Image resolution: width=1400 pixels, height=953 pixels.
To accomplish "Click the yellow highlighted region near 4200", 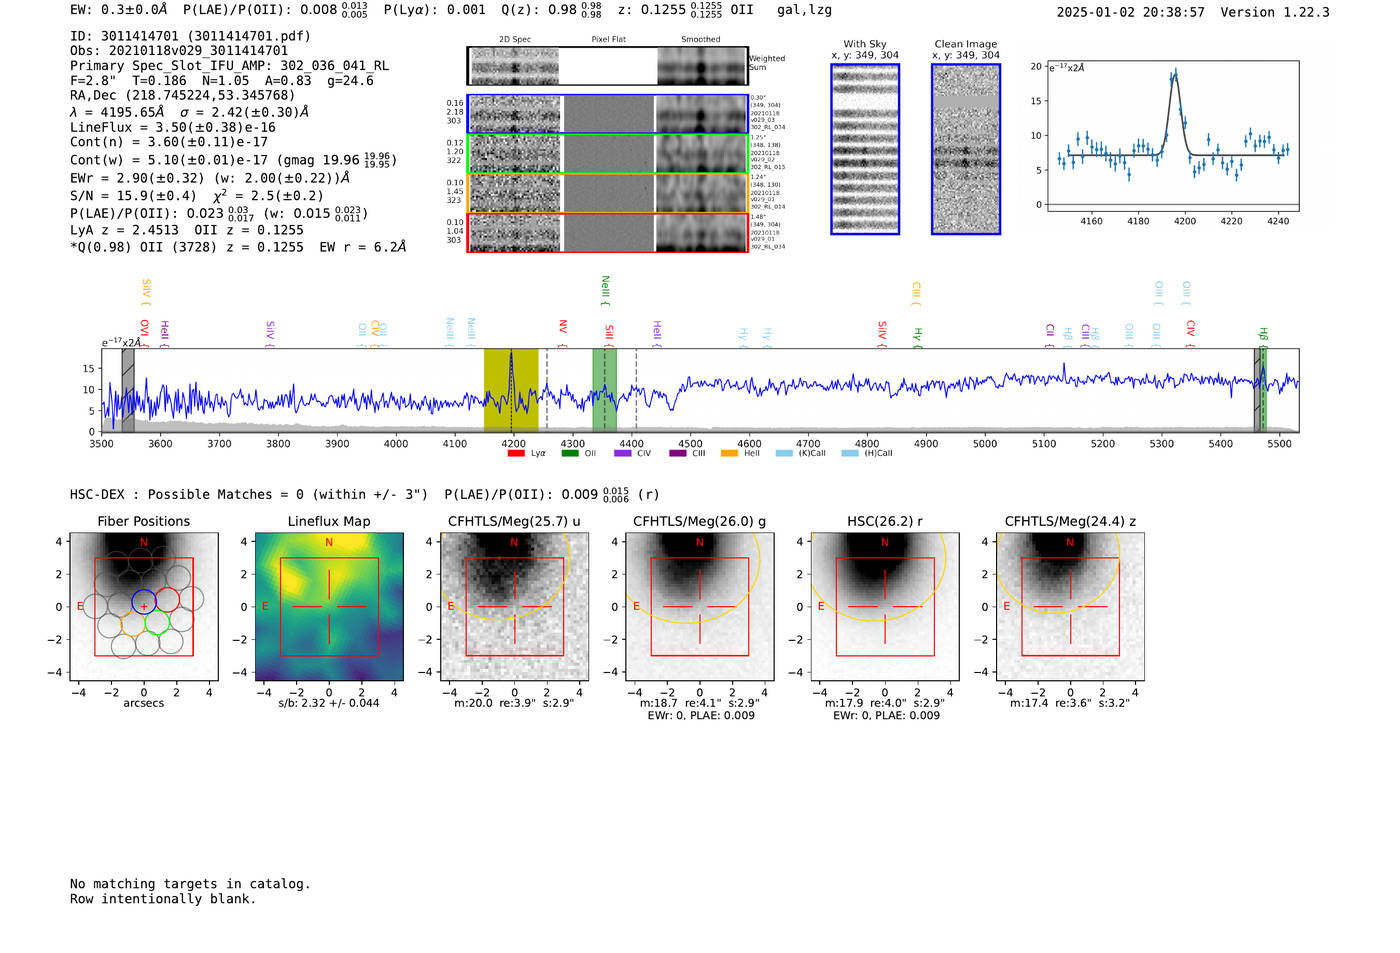I will (511, 390).
